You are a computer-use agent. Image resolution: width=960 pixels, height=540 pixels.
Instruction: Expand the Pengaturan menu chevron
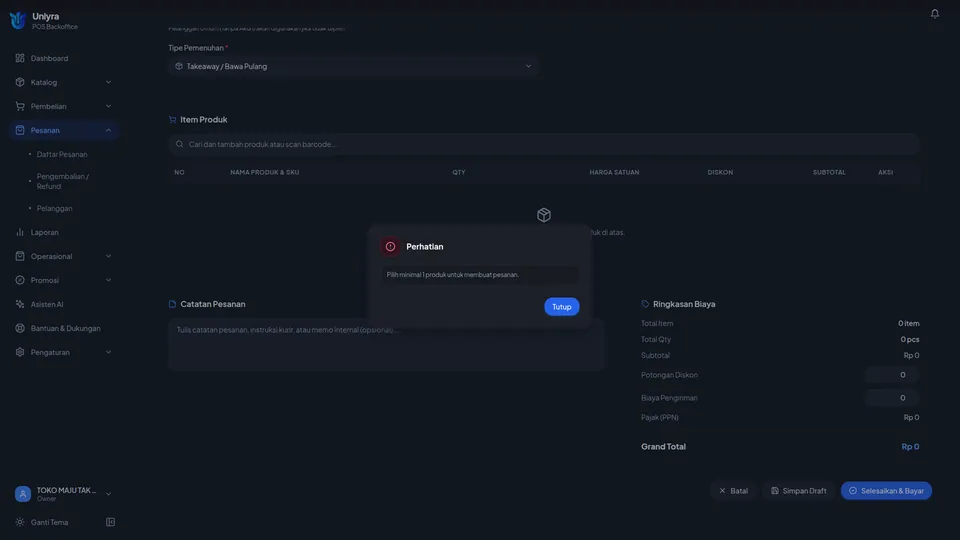108,352
